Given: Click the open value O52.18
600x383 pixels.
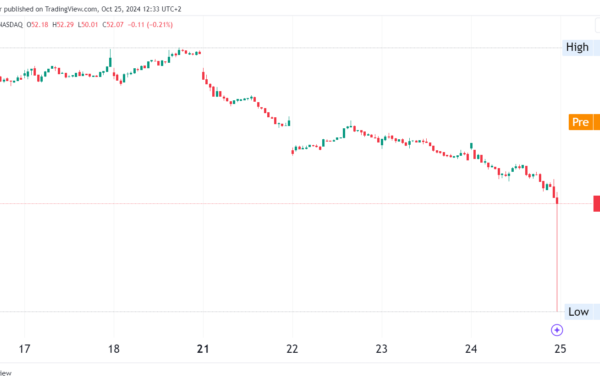Looking at the screenshot, I should [x=38, y=25].
